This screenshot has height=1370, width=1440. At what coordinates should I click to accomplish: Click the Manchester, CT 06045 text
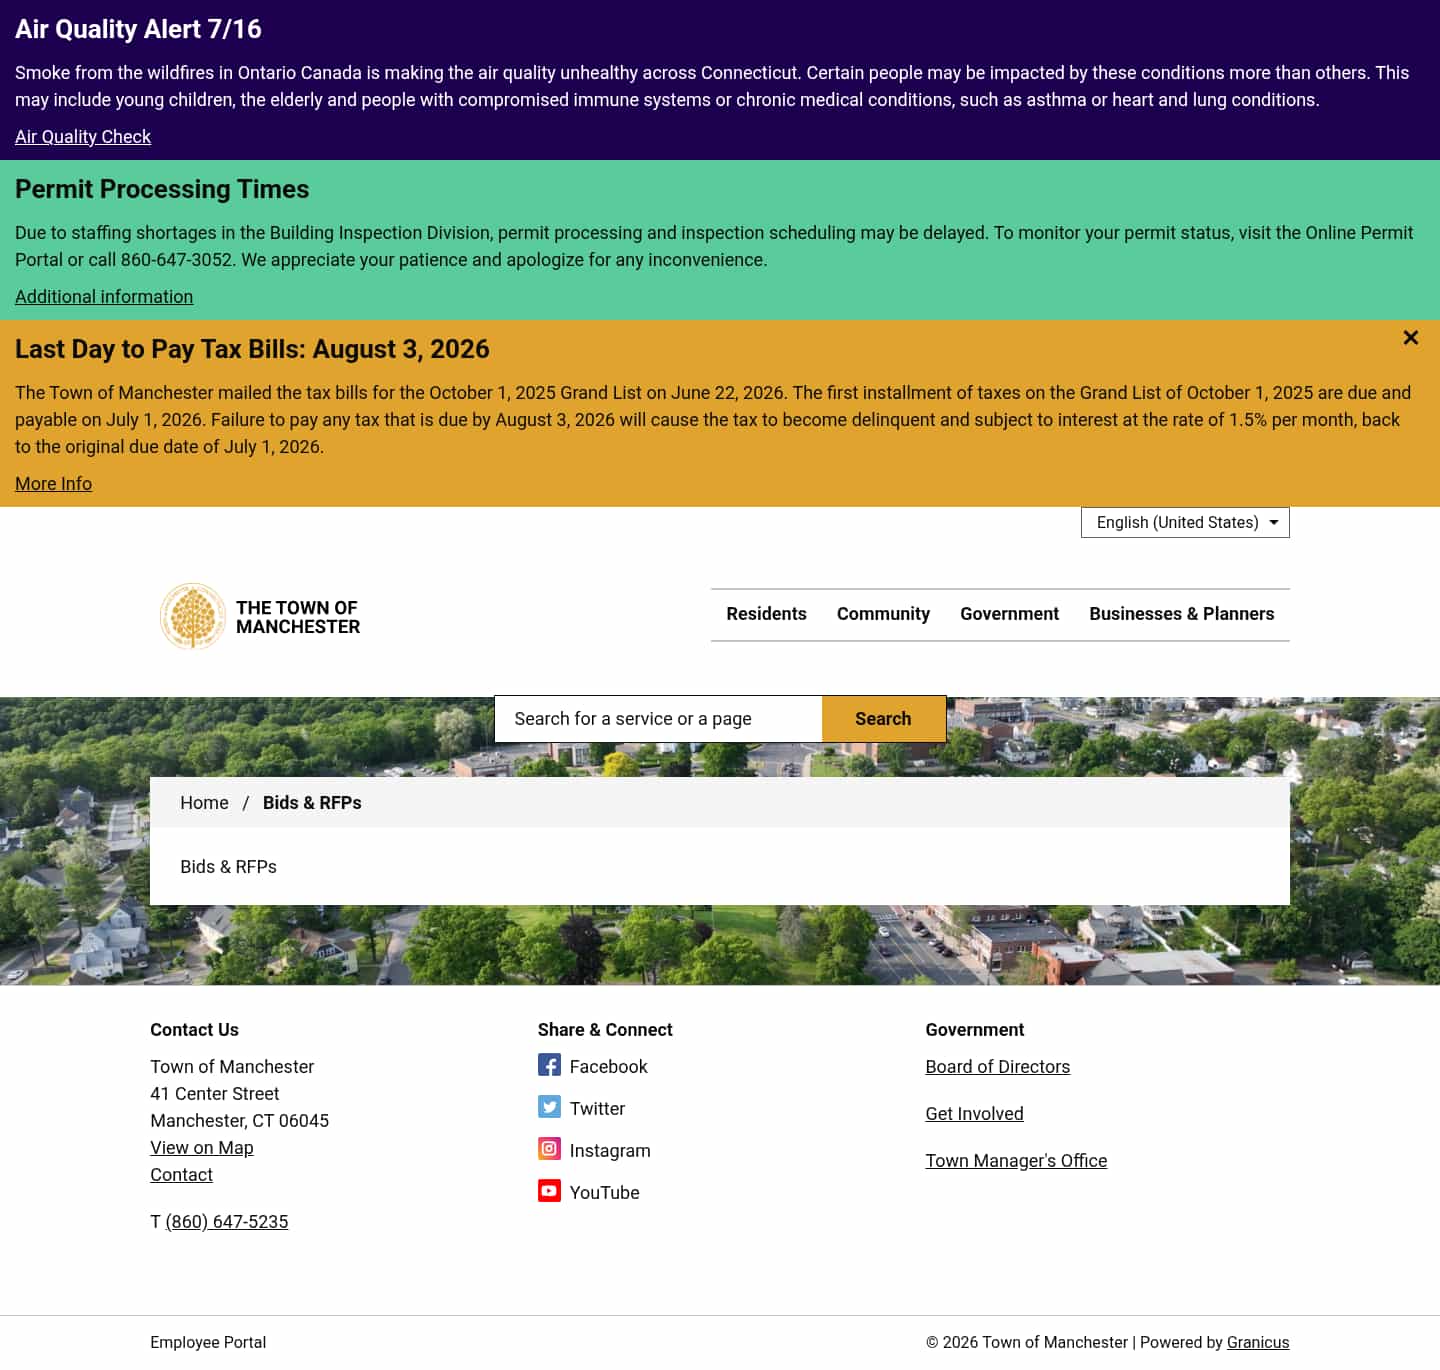click(x=240, y=1121)
